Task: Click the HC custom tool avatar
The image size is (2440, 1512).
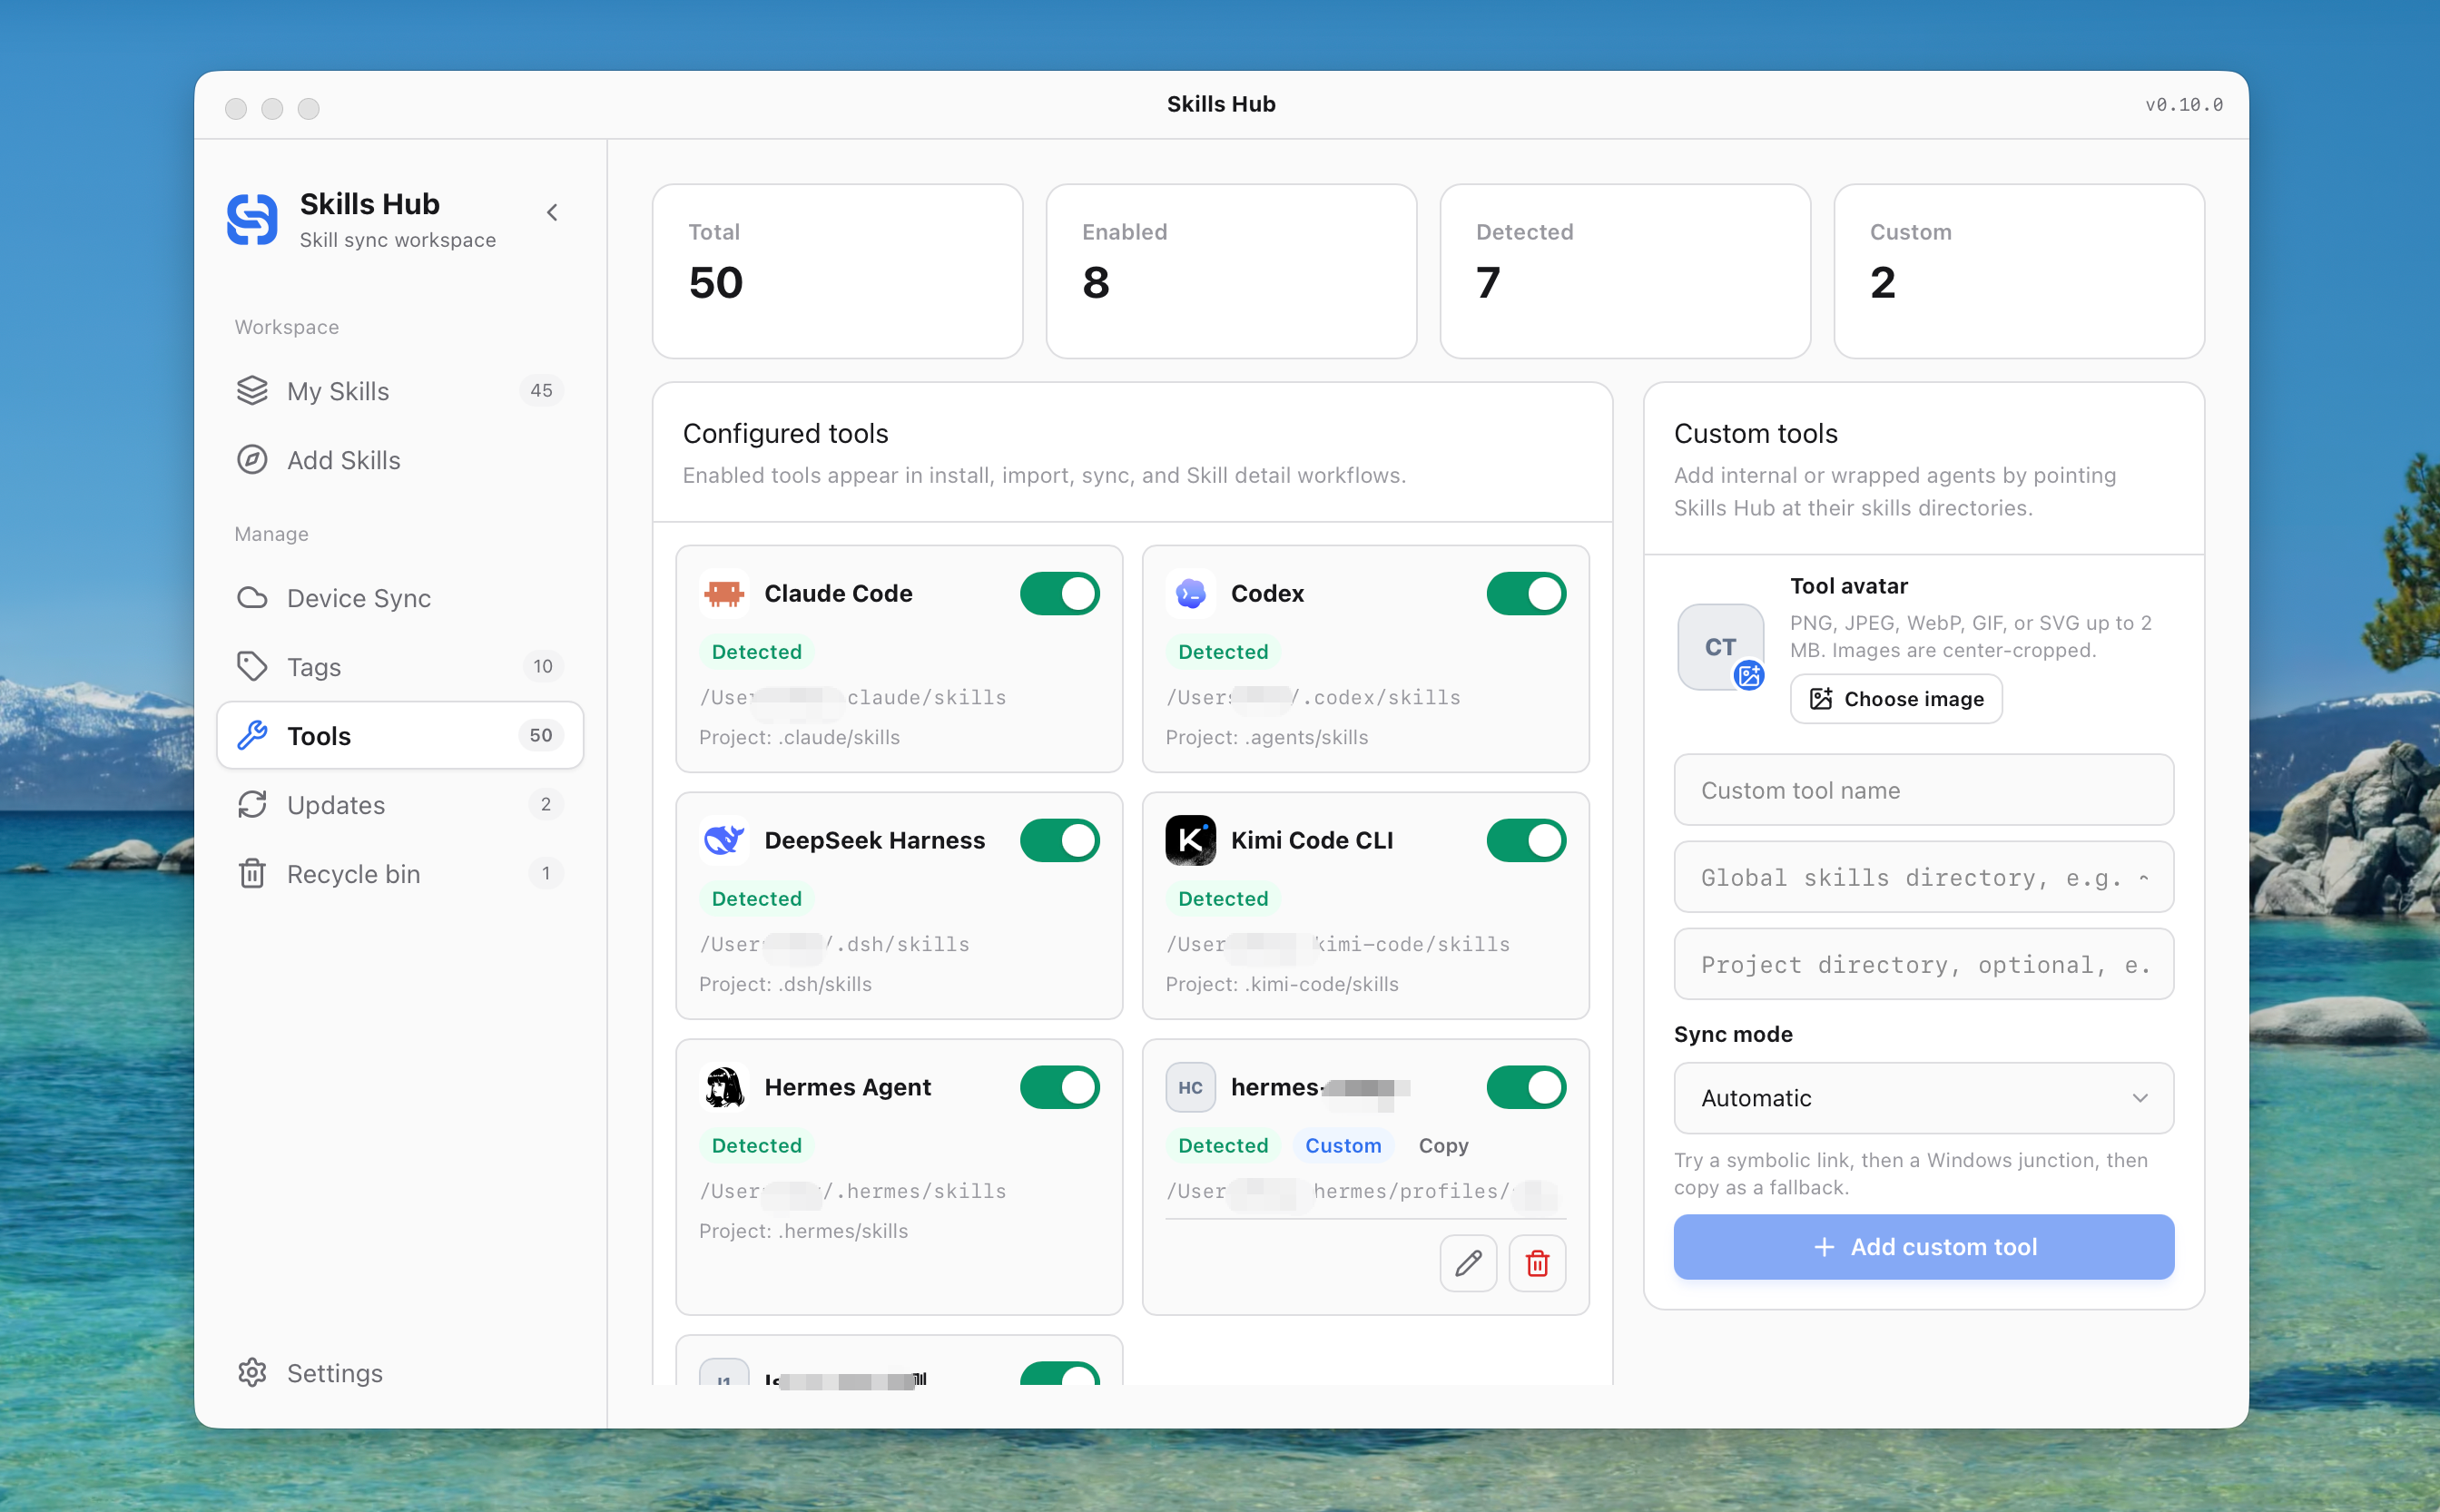Action: (x=1190, y=1088)
